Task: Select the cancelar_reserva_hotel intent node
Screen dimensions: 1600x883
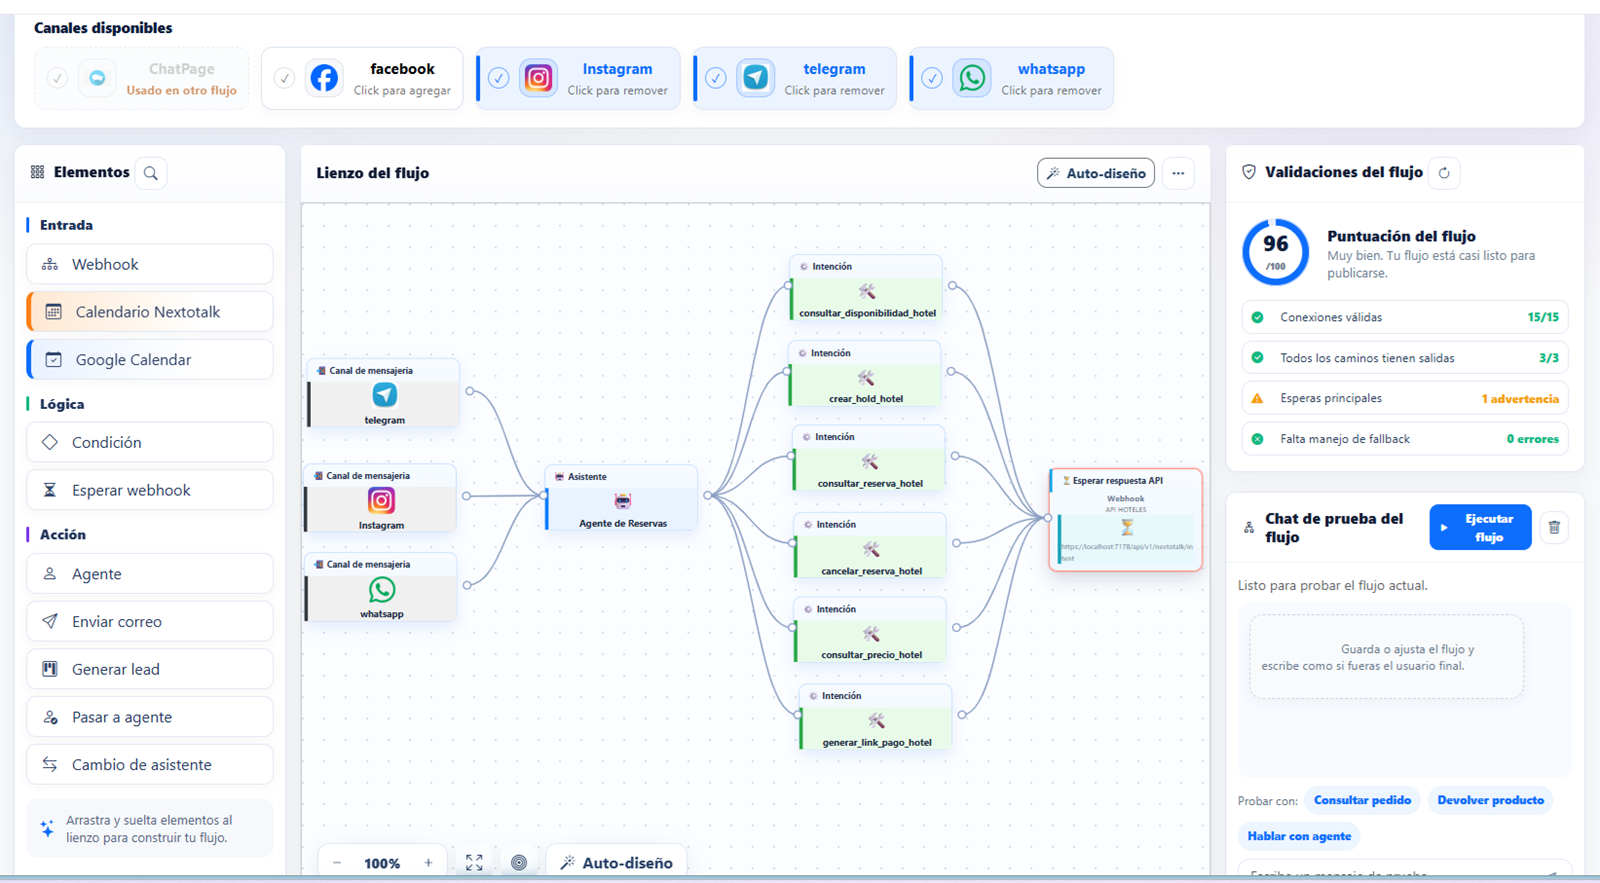Action: [x=871, y=546]
